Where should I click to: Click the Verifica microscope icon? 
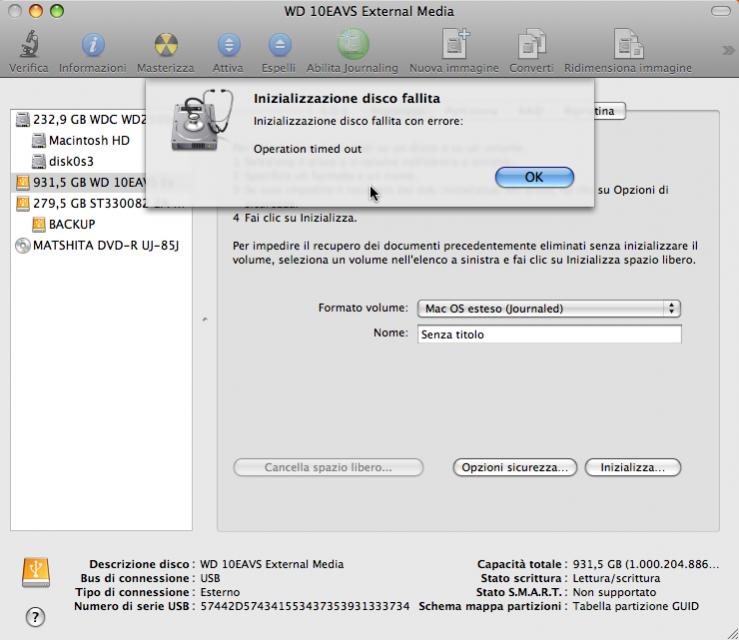29,44
